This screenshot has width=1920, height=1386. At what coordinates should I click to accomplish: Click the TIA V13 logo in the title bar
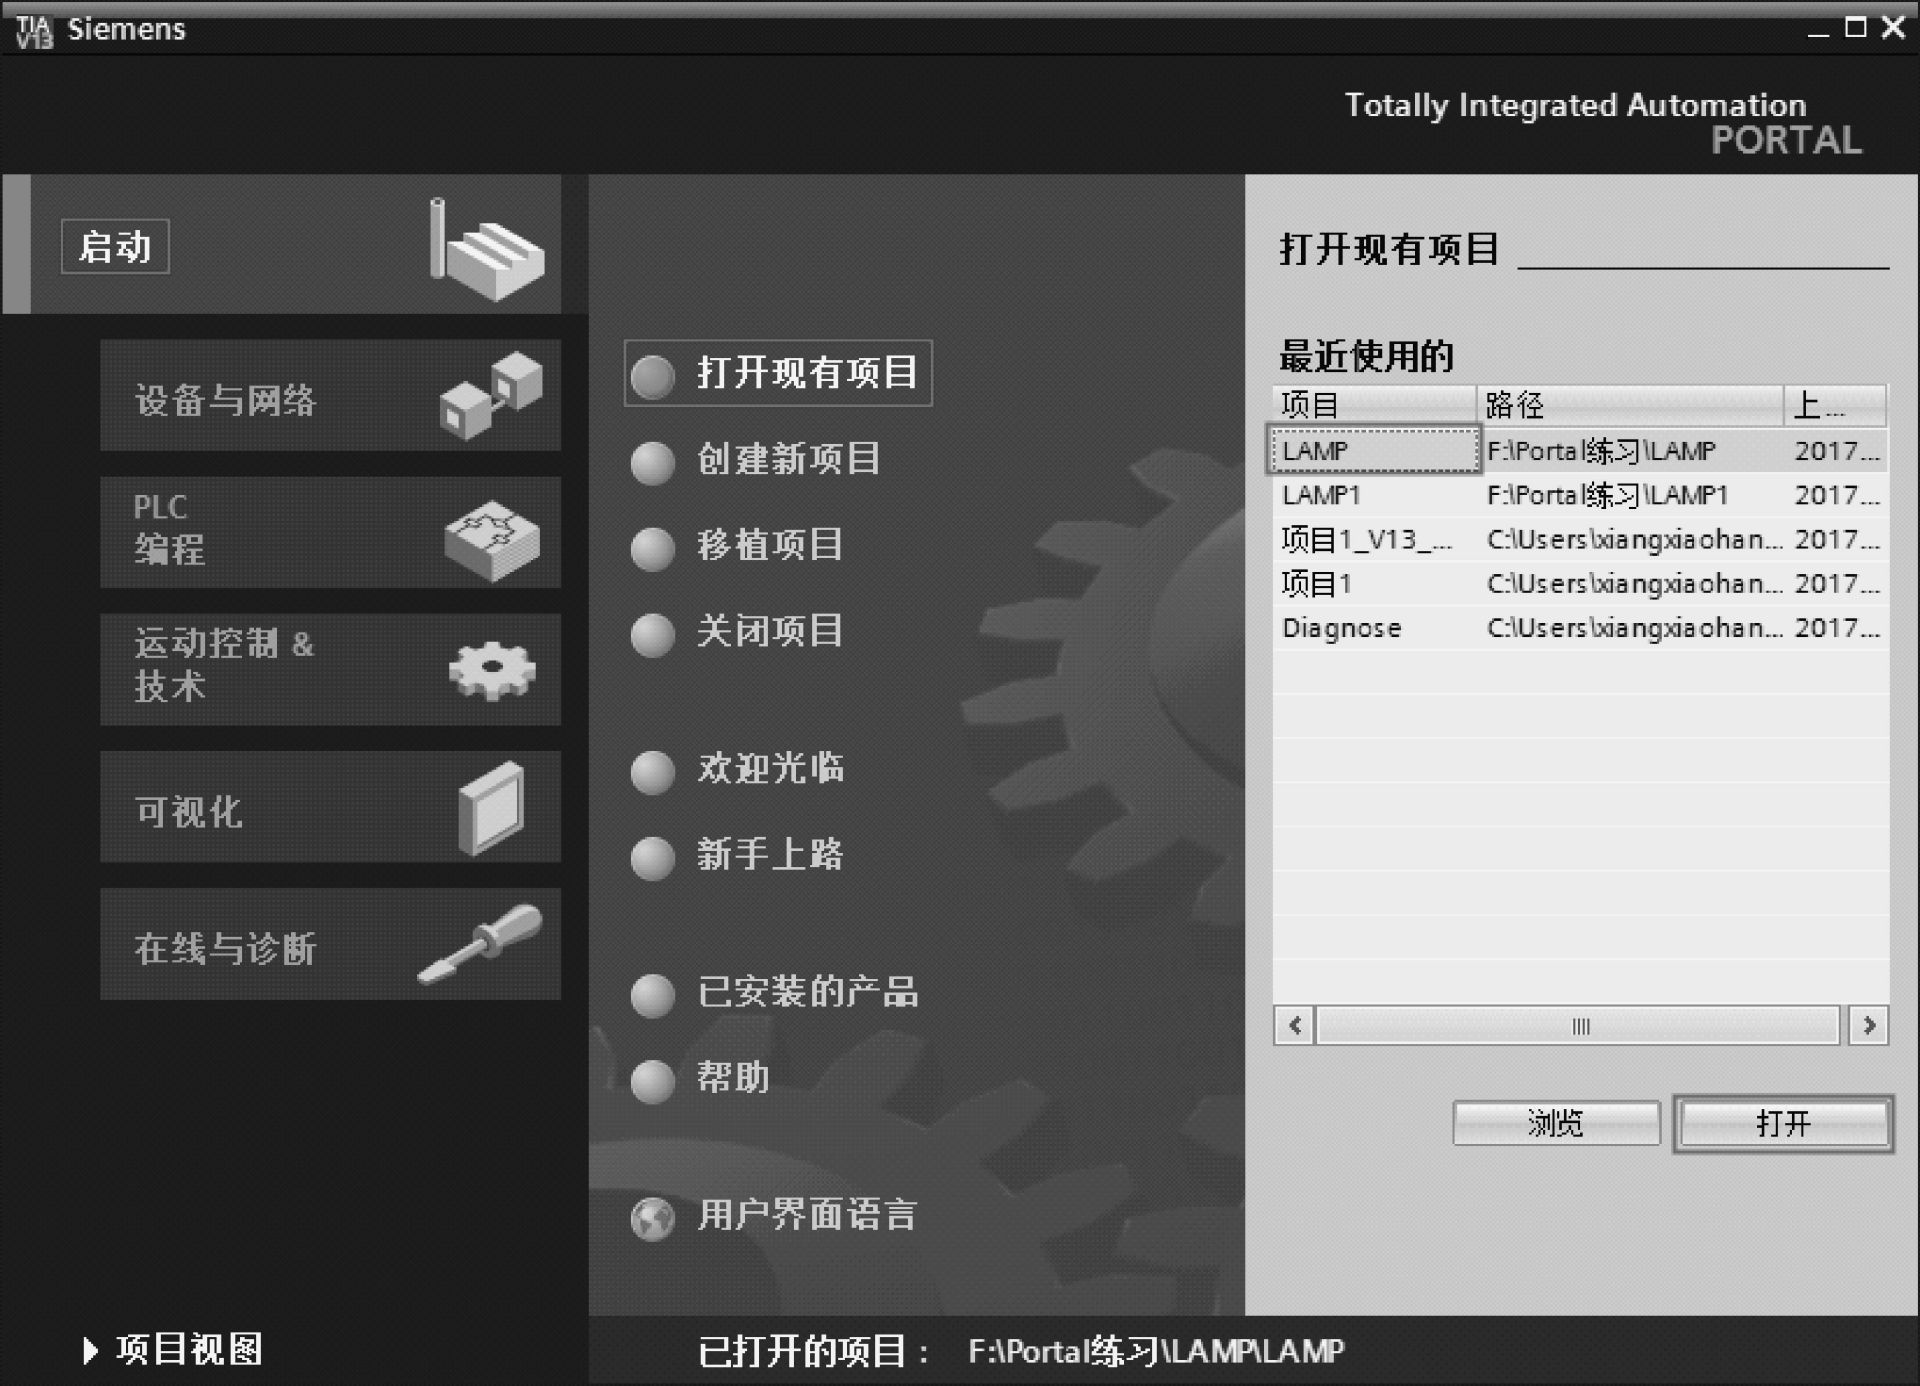(34, 30)
